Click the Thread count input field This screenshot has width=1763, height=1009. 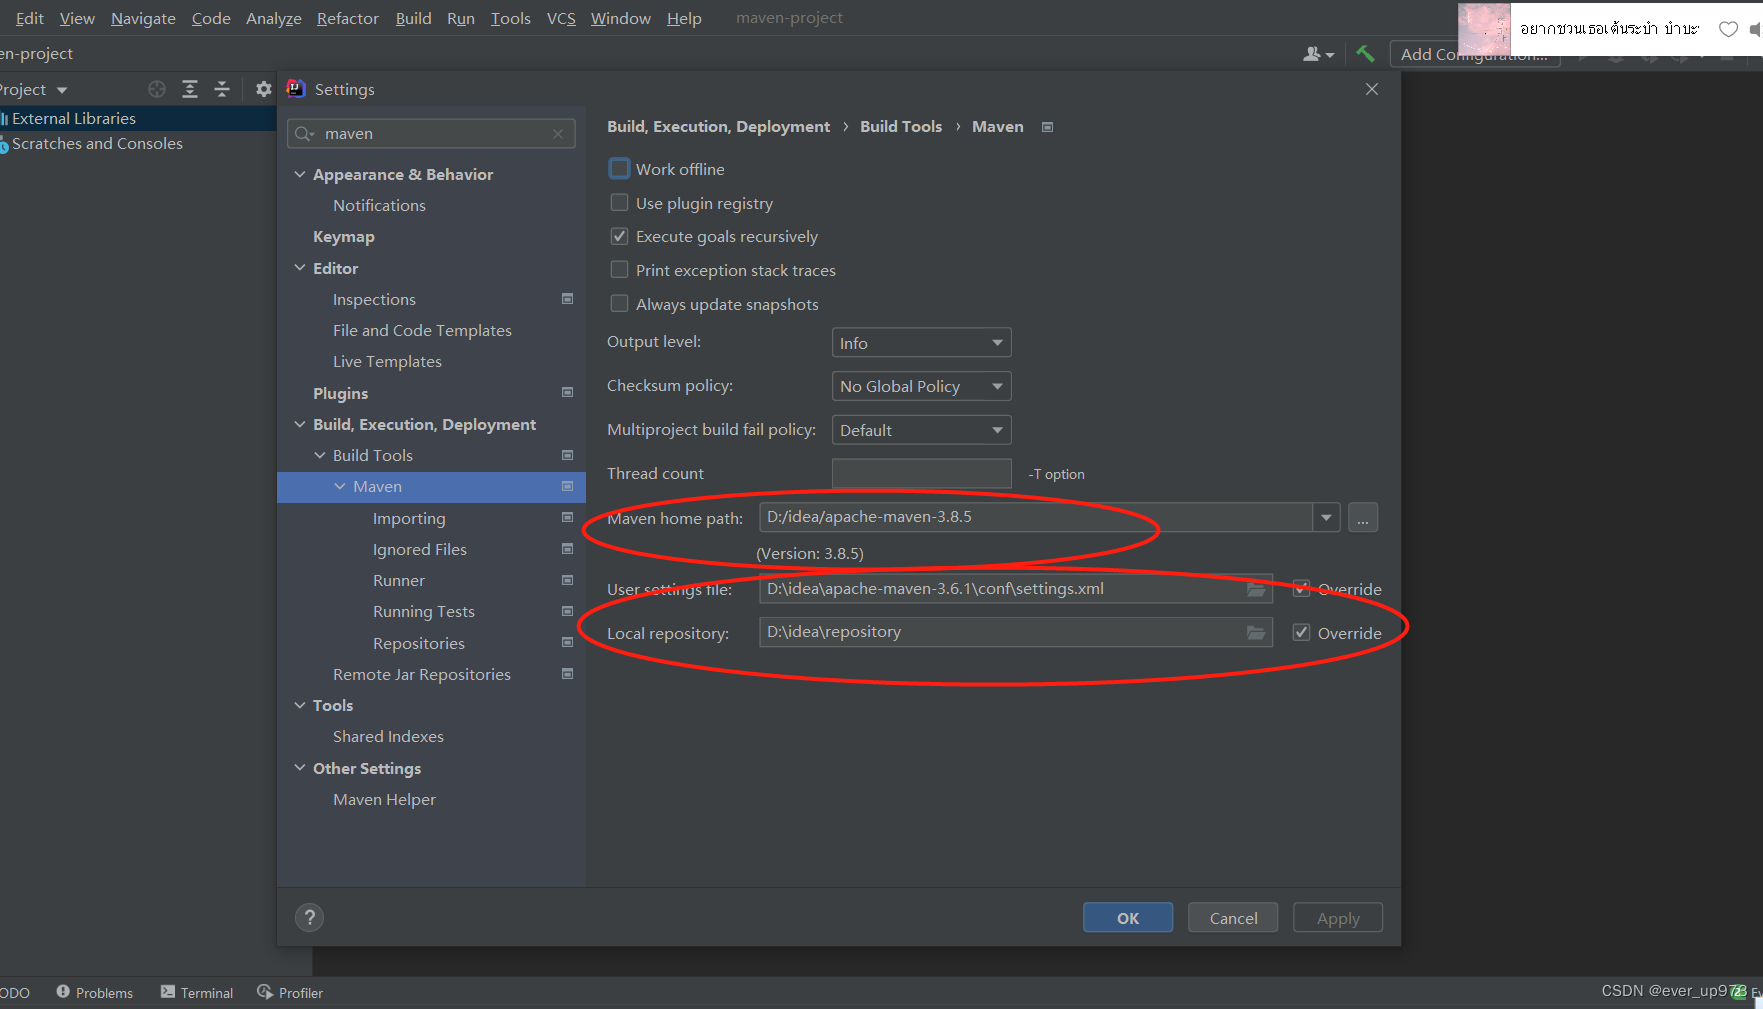pos(921,474)
